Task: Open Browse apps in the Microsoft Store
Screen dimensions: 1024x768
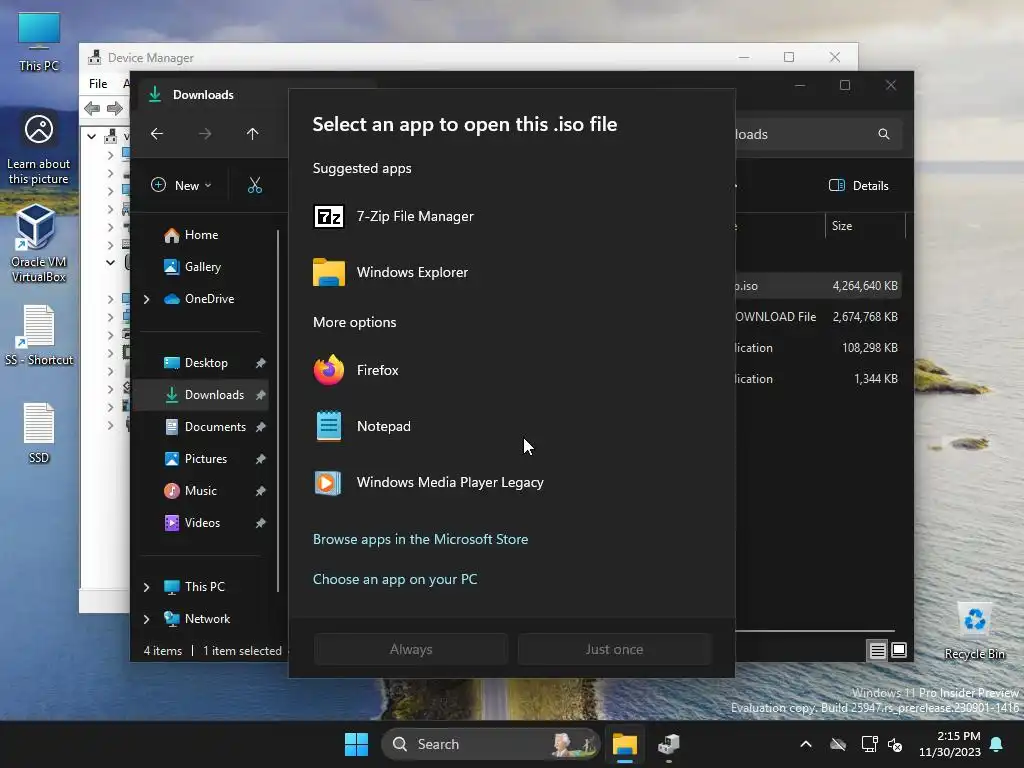Action: coord(420,539)
